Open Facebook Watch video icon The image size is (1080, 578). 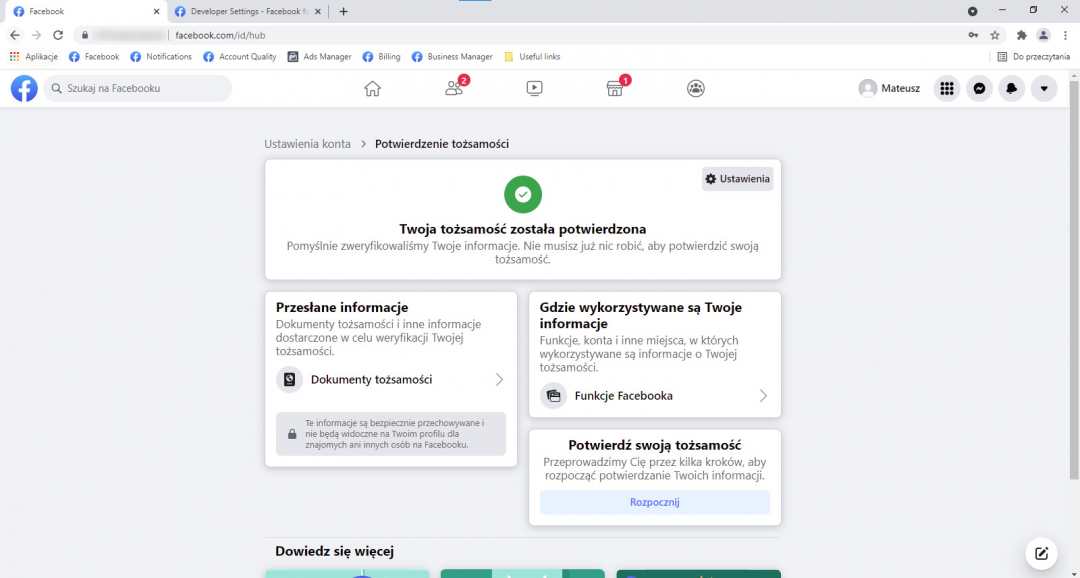point(534,88)
